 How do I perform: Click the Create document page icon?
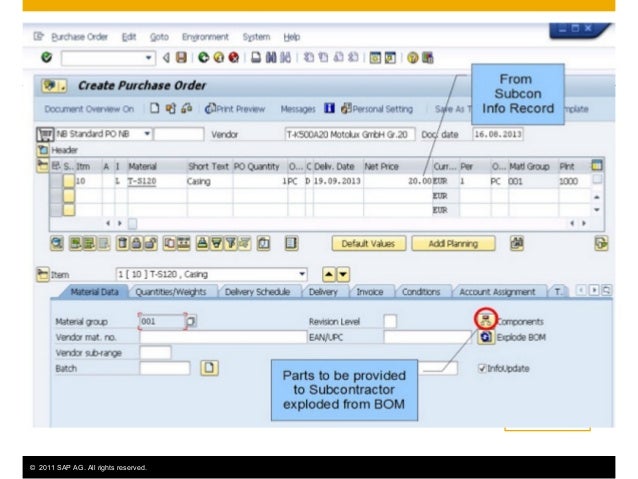pos(155,109)
